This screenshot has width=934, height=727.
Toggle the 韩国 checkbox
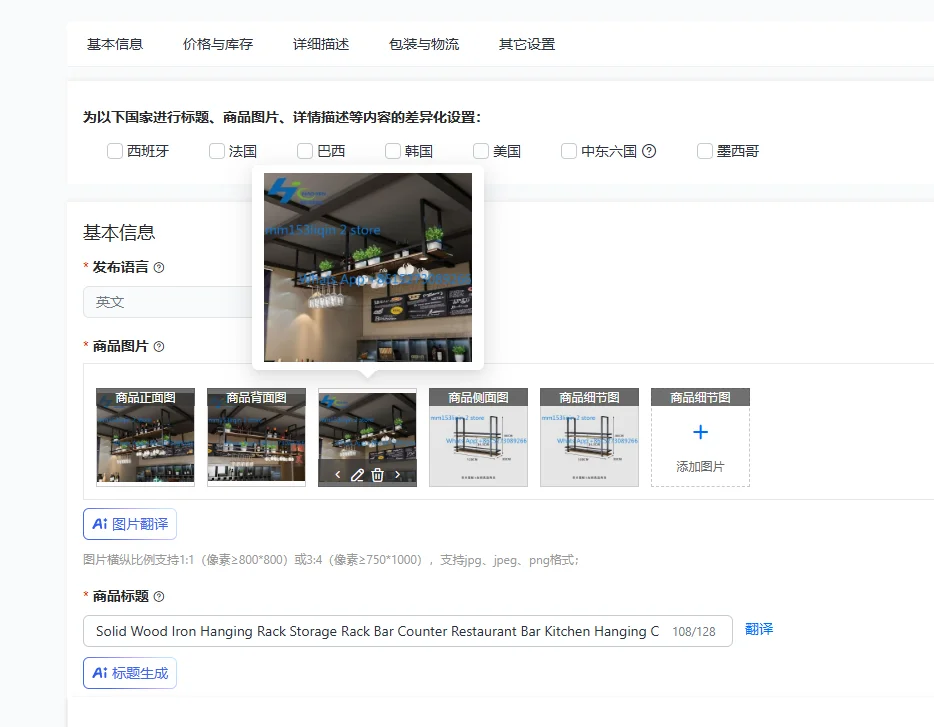(393, 151)
